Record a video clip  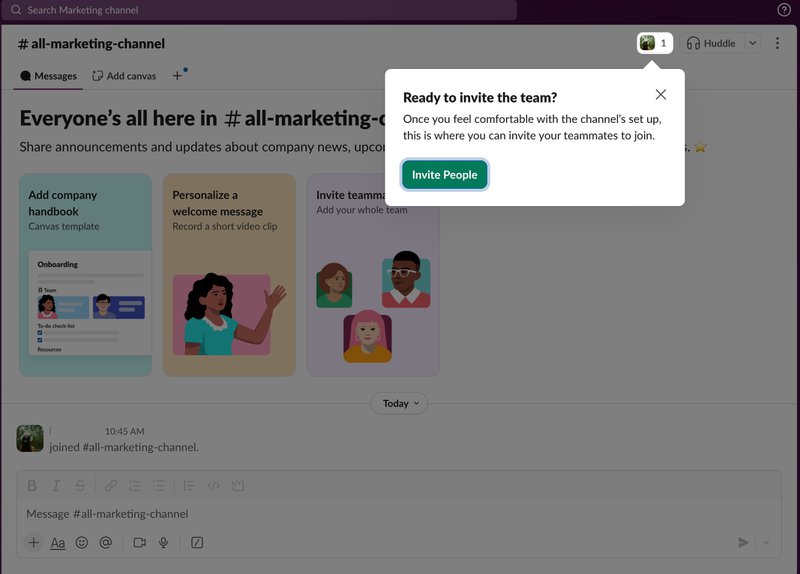coord(139,542)
